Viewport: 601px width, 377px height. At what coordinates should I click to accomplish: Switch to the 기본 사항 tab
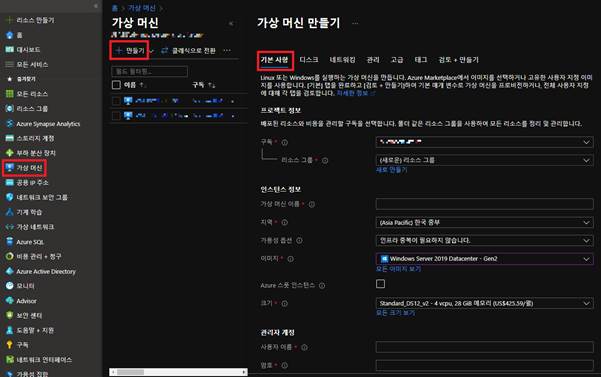point(274,60)
